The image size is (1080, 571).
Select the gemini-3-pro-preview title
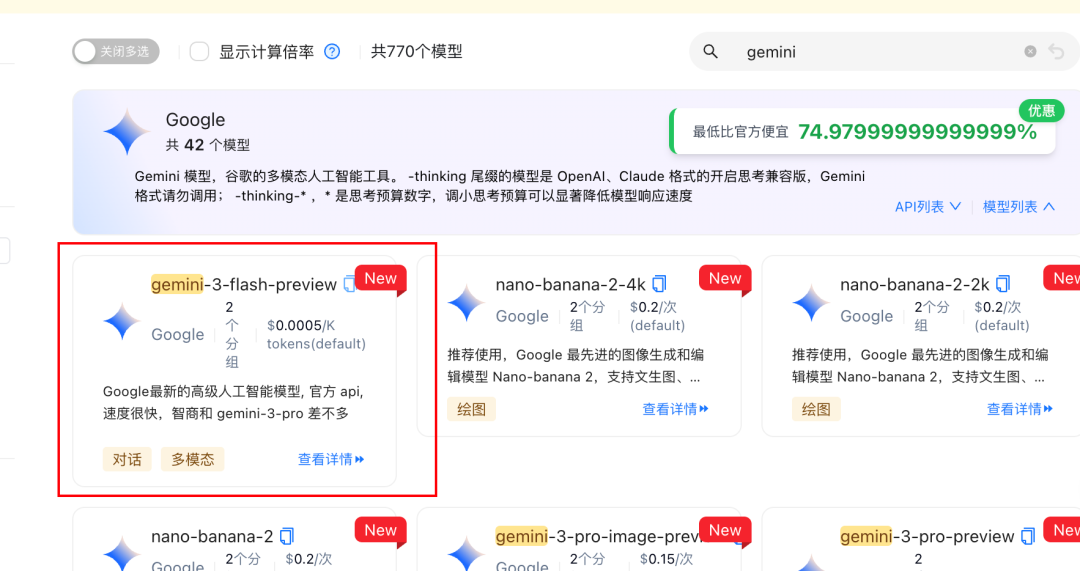tap(927, 537)
